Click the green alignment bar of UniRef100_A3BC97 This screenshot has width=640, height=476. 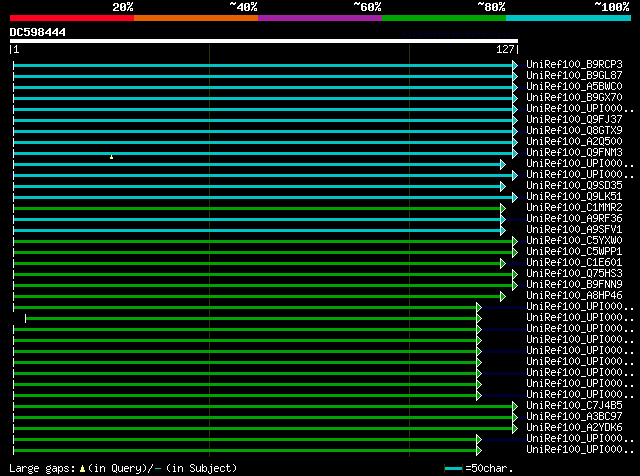[x=263, y=418]
